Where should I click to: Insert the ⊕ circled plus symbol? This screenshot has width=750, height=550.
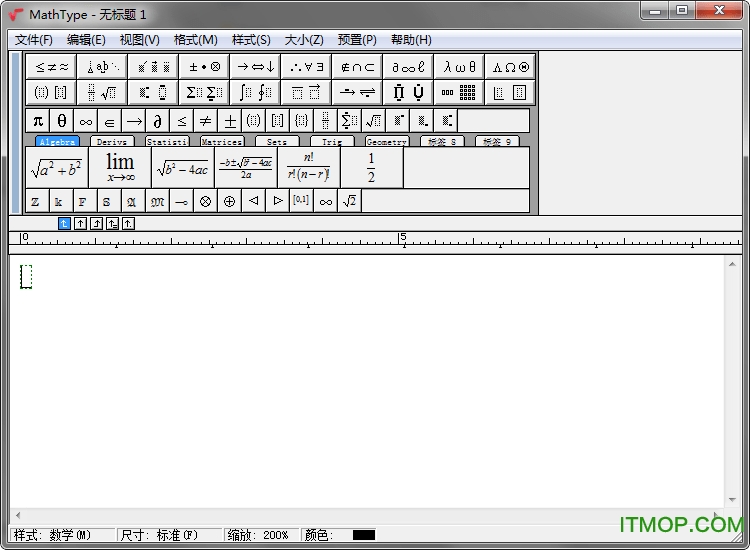pos(230,201)
